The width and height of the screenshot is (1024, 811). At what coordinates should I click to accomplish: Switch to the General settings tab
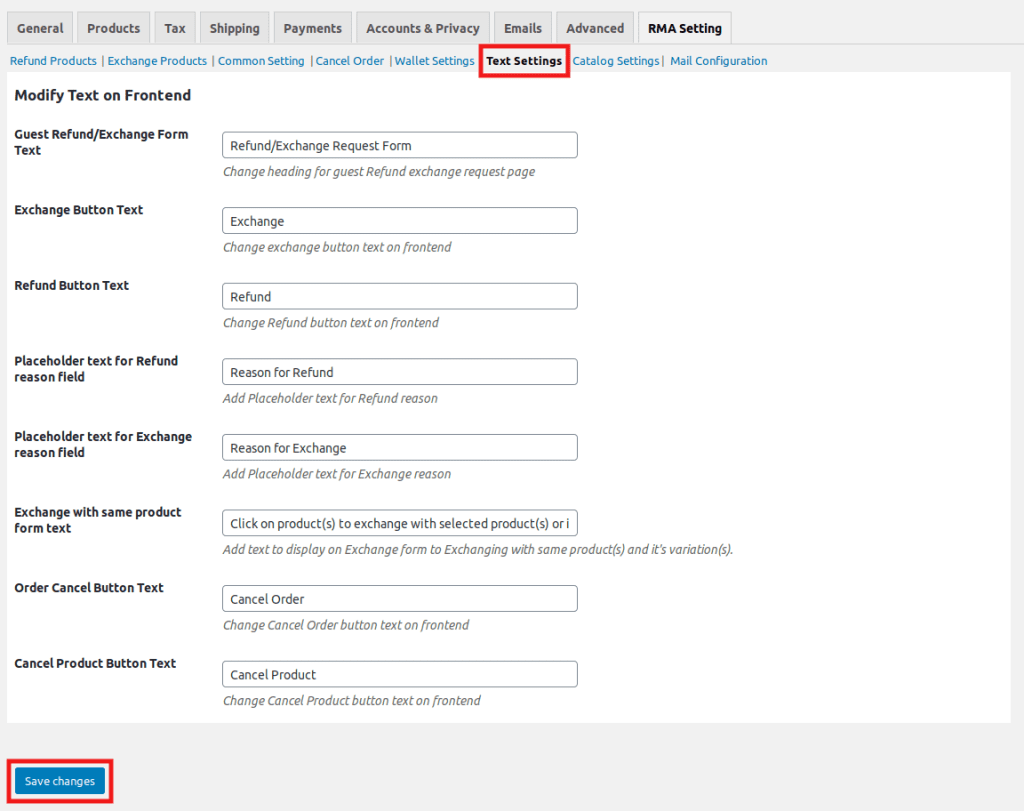click(x=39, y=27)
